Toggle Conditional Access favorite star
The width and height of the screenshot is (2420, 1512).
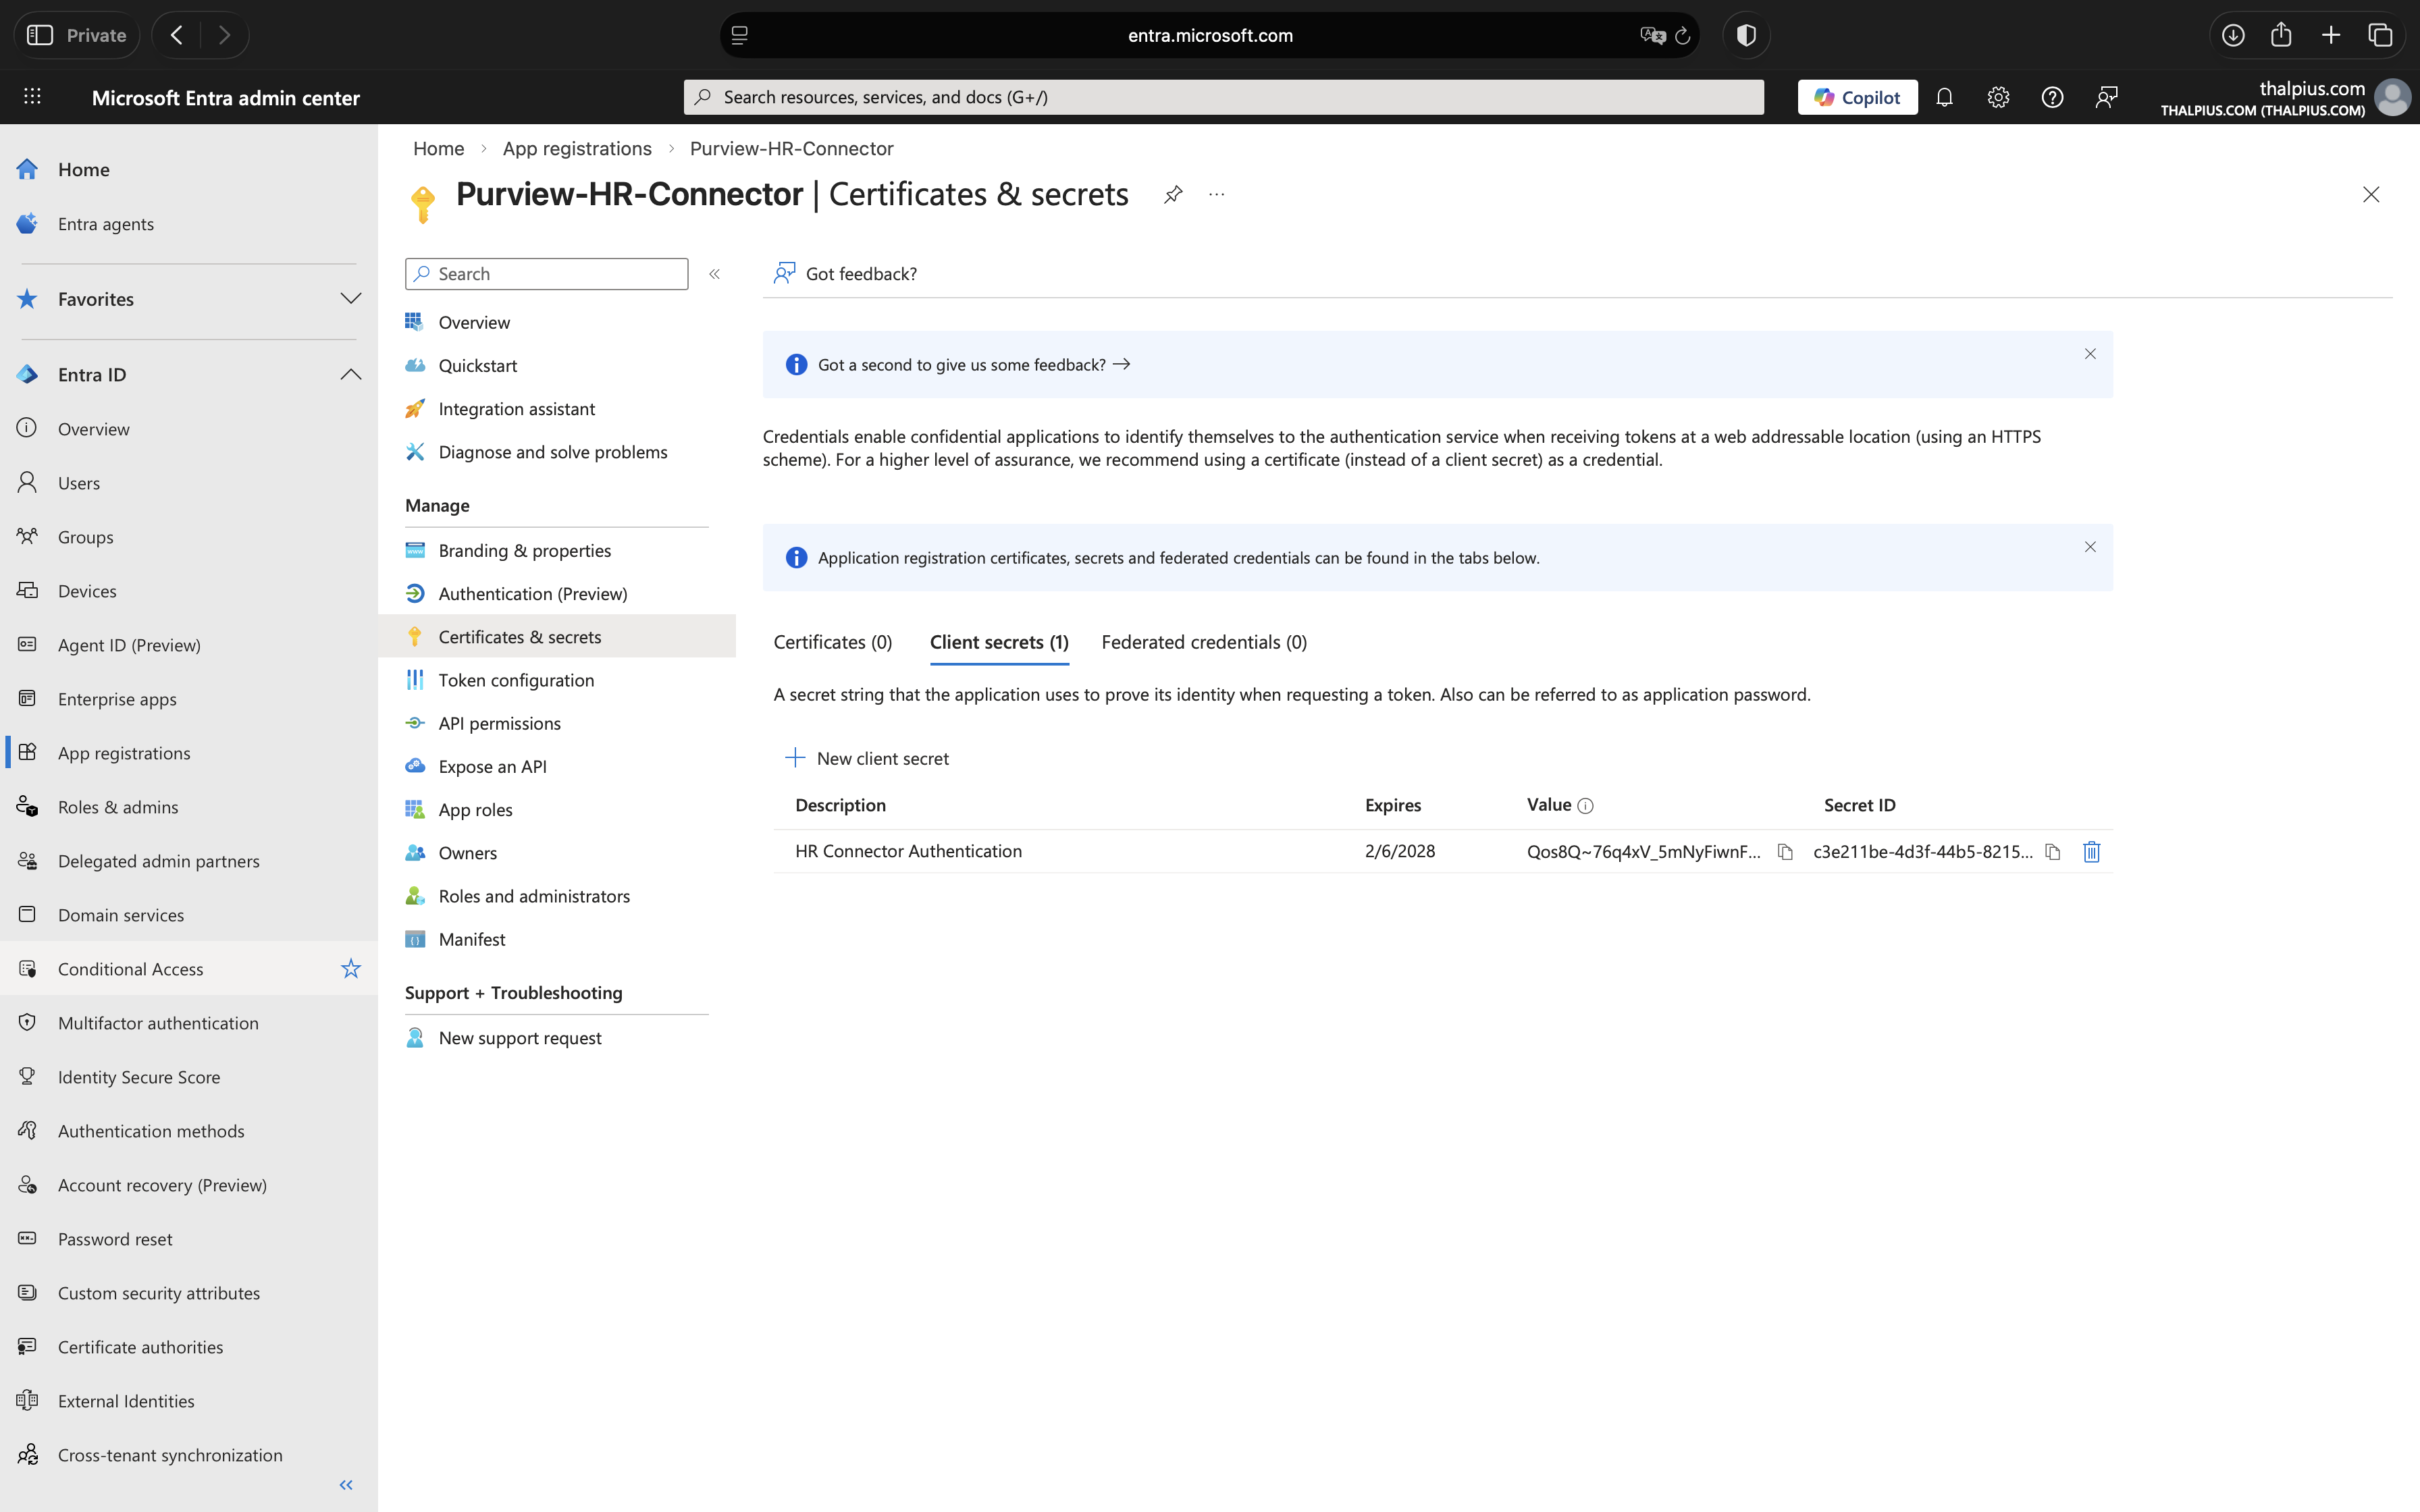350,969
